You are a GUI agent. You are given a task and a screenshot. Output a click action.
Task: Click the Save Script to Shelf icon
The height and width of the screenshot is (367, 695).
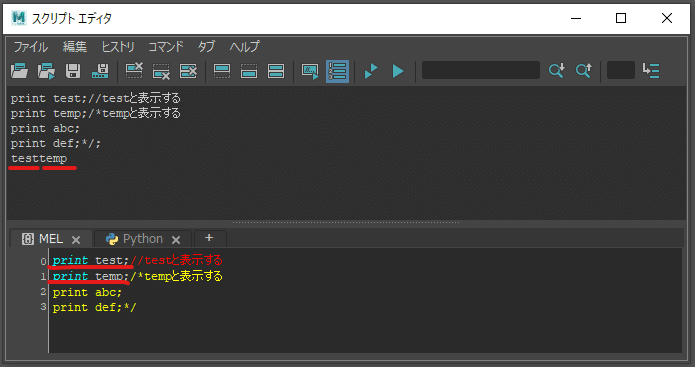pyautogui.click(x=100, y=71)
